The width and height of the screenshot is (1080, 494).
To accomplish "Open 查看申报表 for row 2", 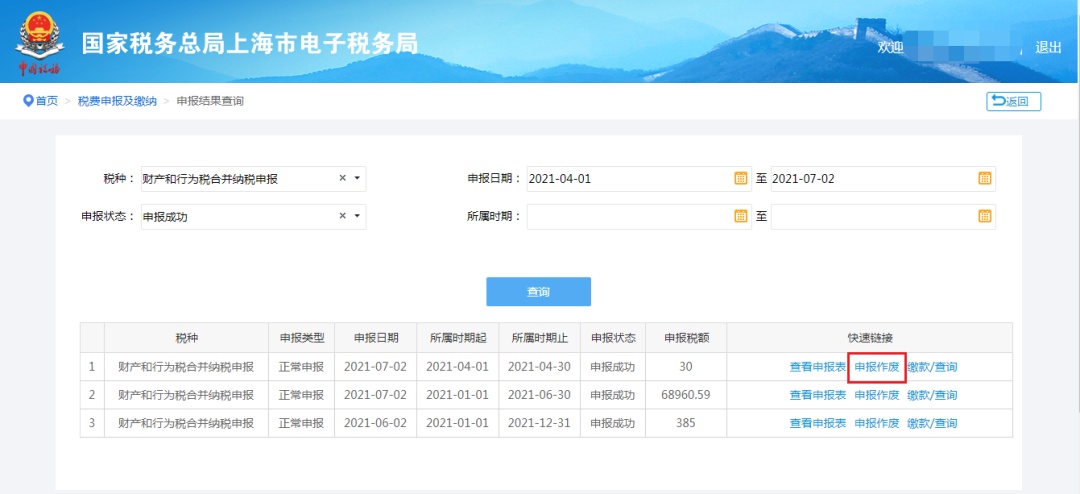I will 818,395.
